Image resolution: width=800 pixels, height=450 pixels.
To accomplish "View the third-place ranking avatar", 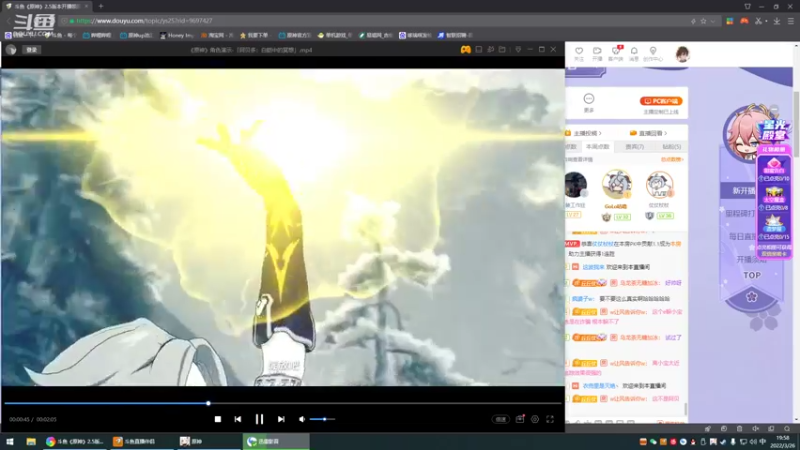I will tap(659, 184).
